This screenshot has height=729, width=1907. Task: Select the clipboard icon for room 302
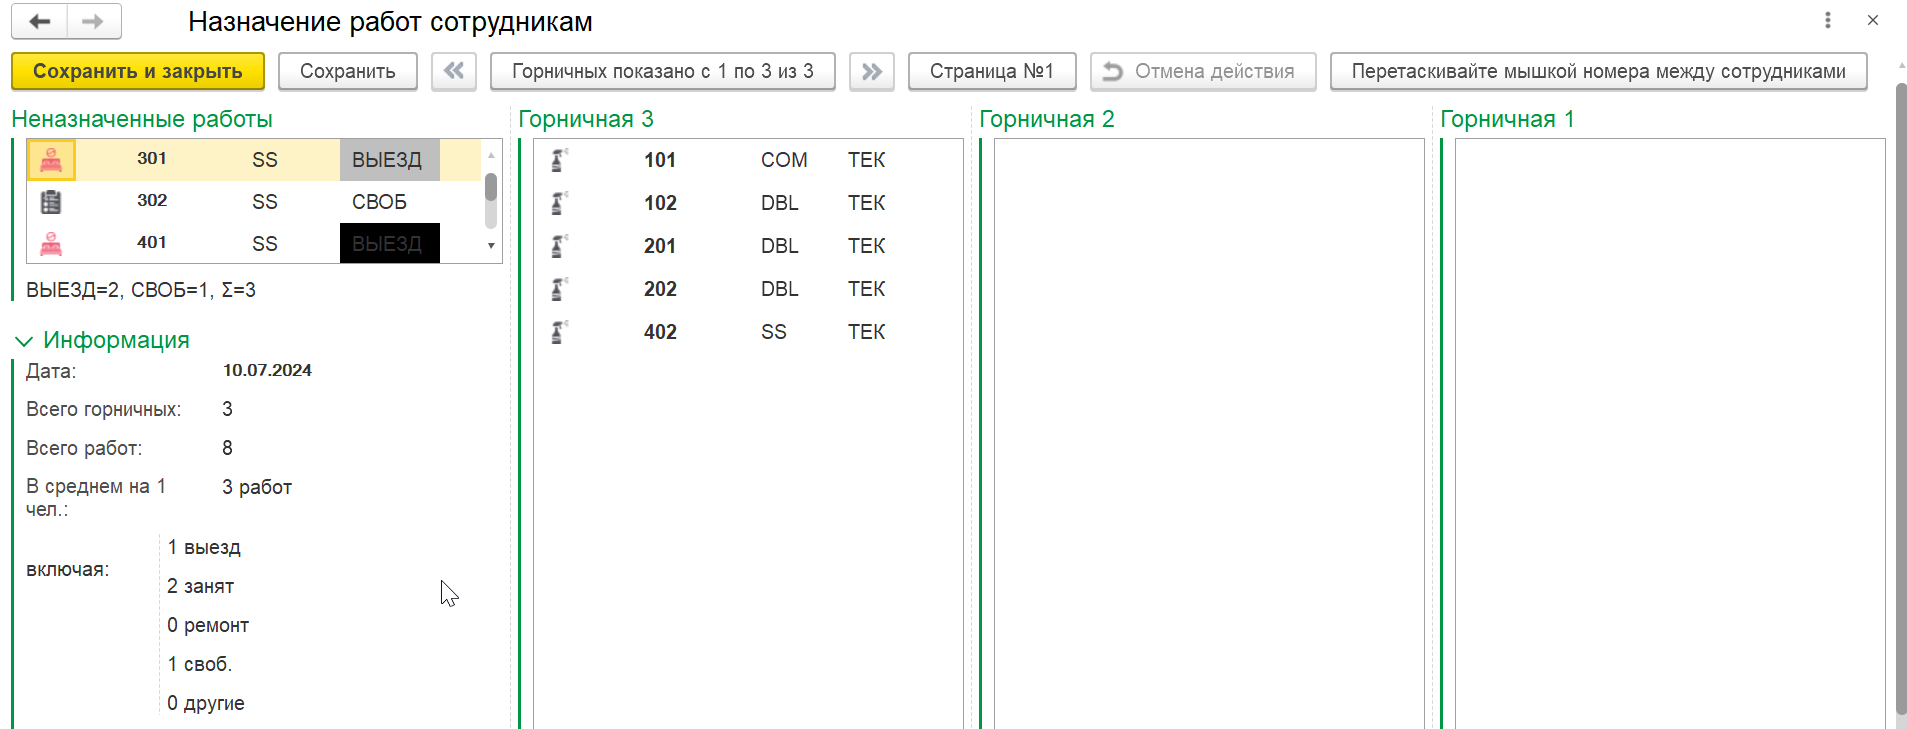(x=51, y=202)
